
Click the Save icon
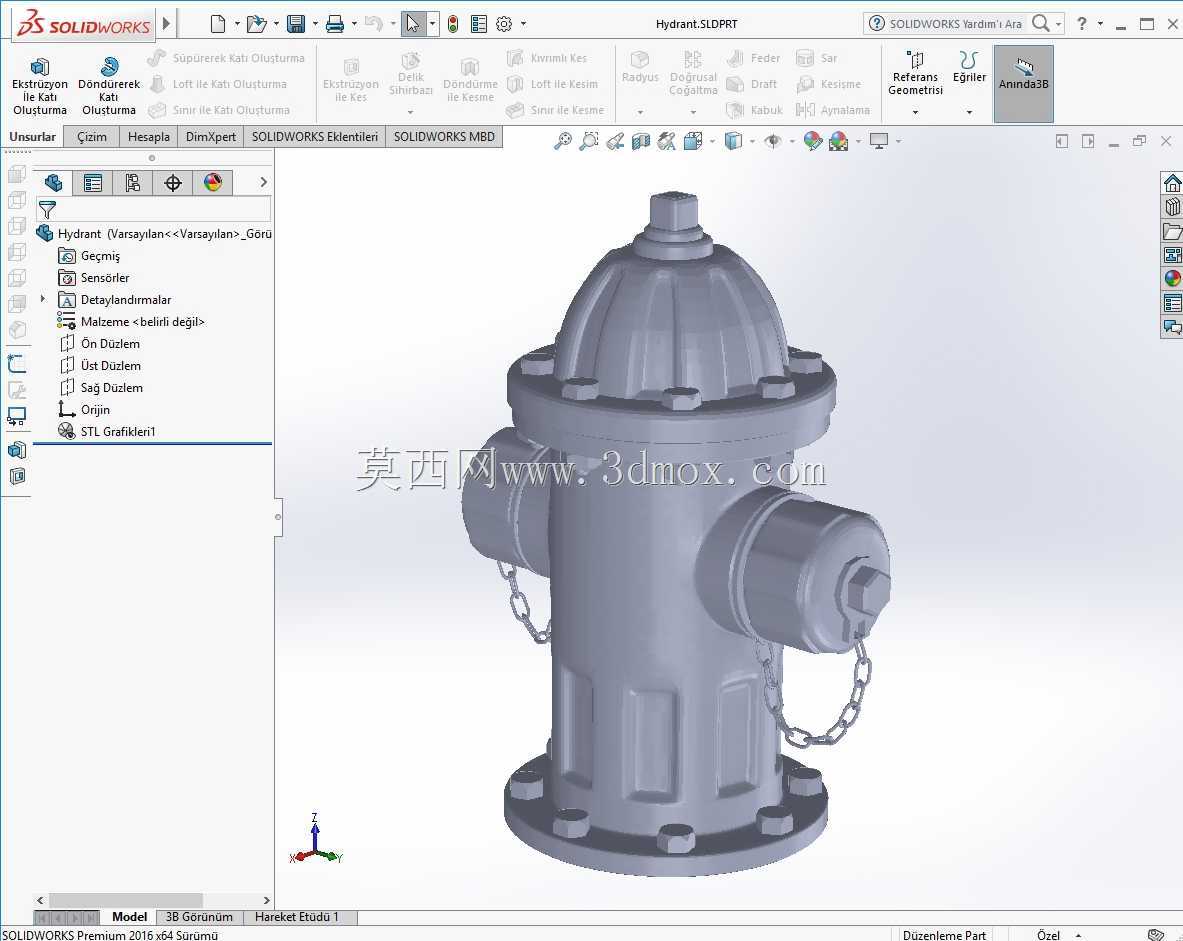pos(297,24)
